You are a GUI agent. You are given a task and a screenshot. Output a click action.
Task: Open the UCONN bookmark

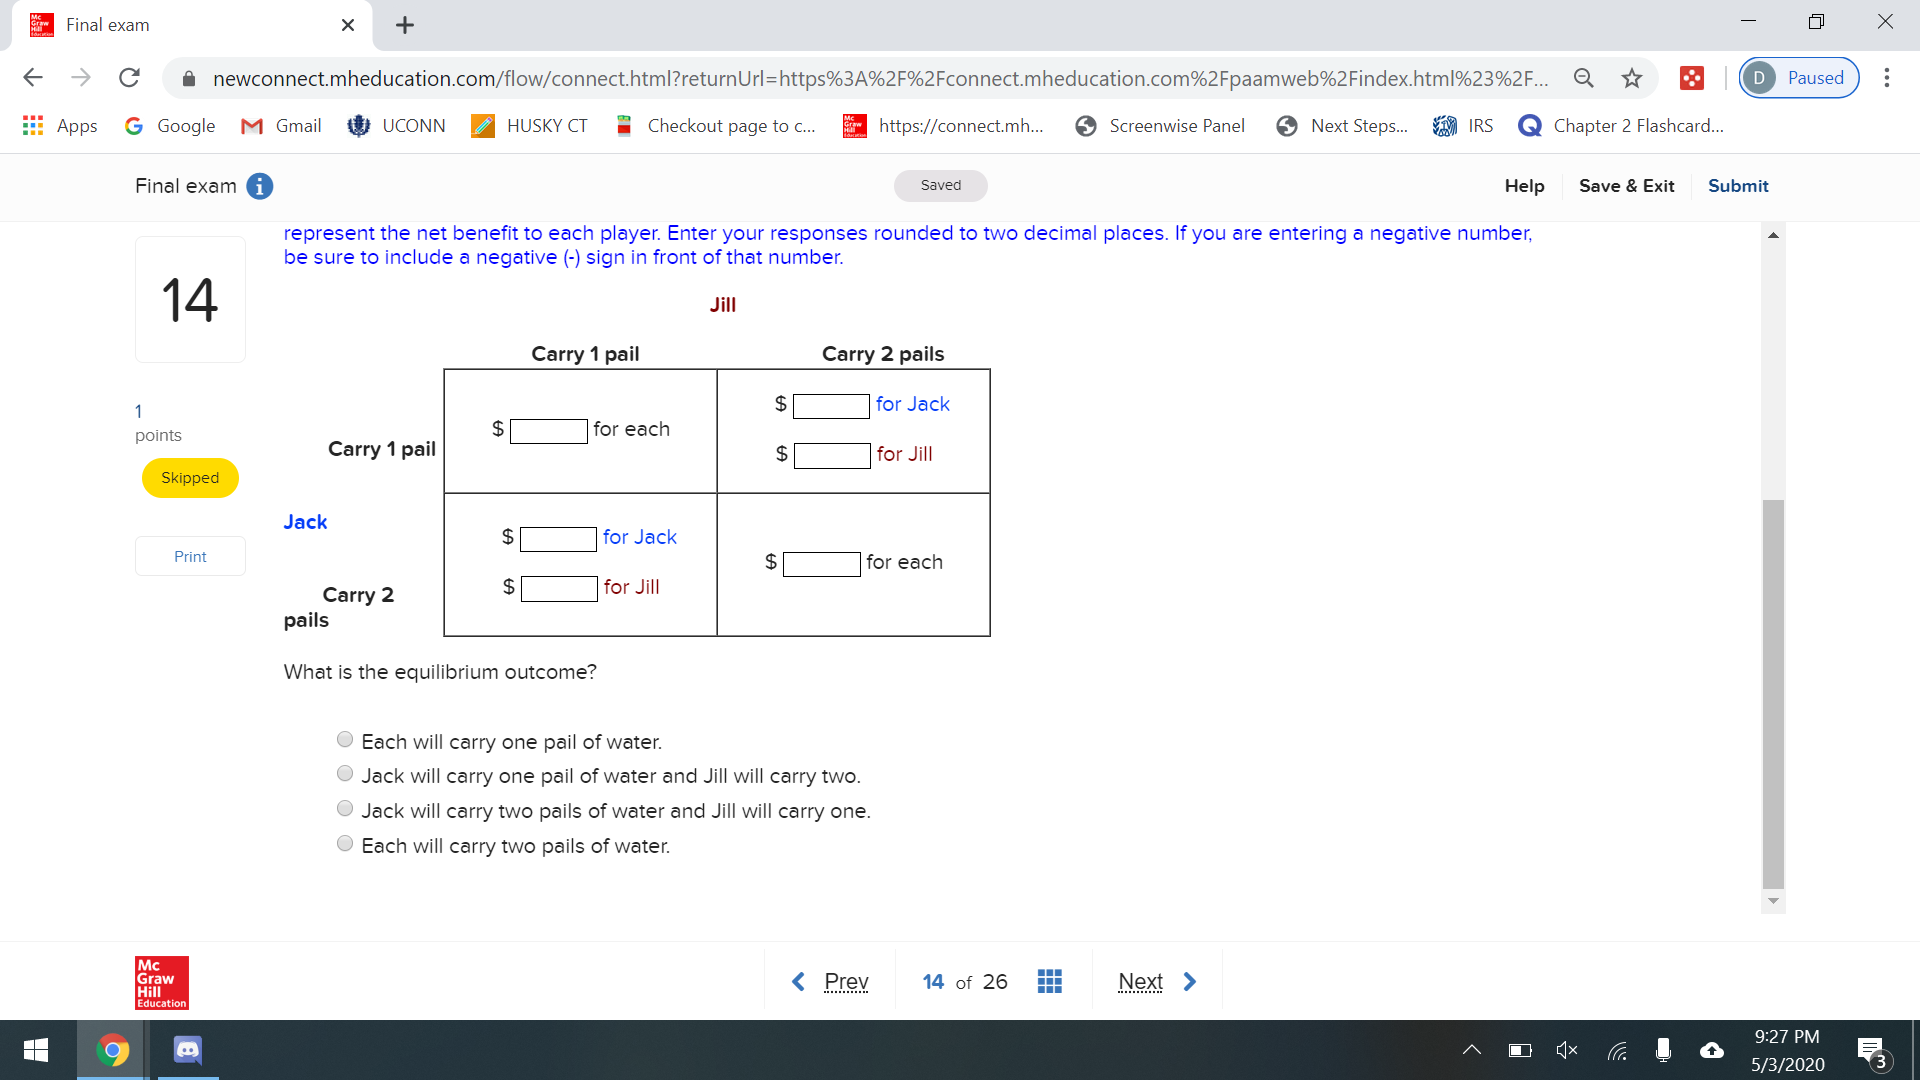pyautogui.click(x=397, y=125)
